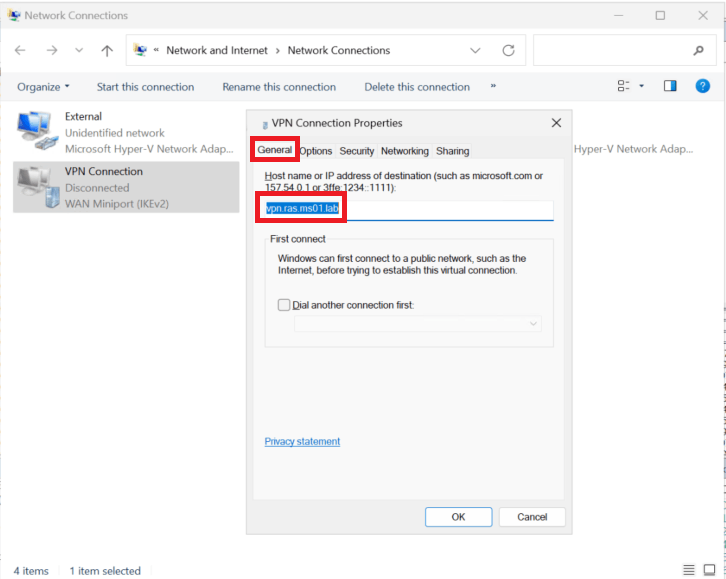Close the VPN Connection Properties dialog
726x579 pixels.
coord(557,123)
